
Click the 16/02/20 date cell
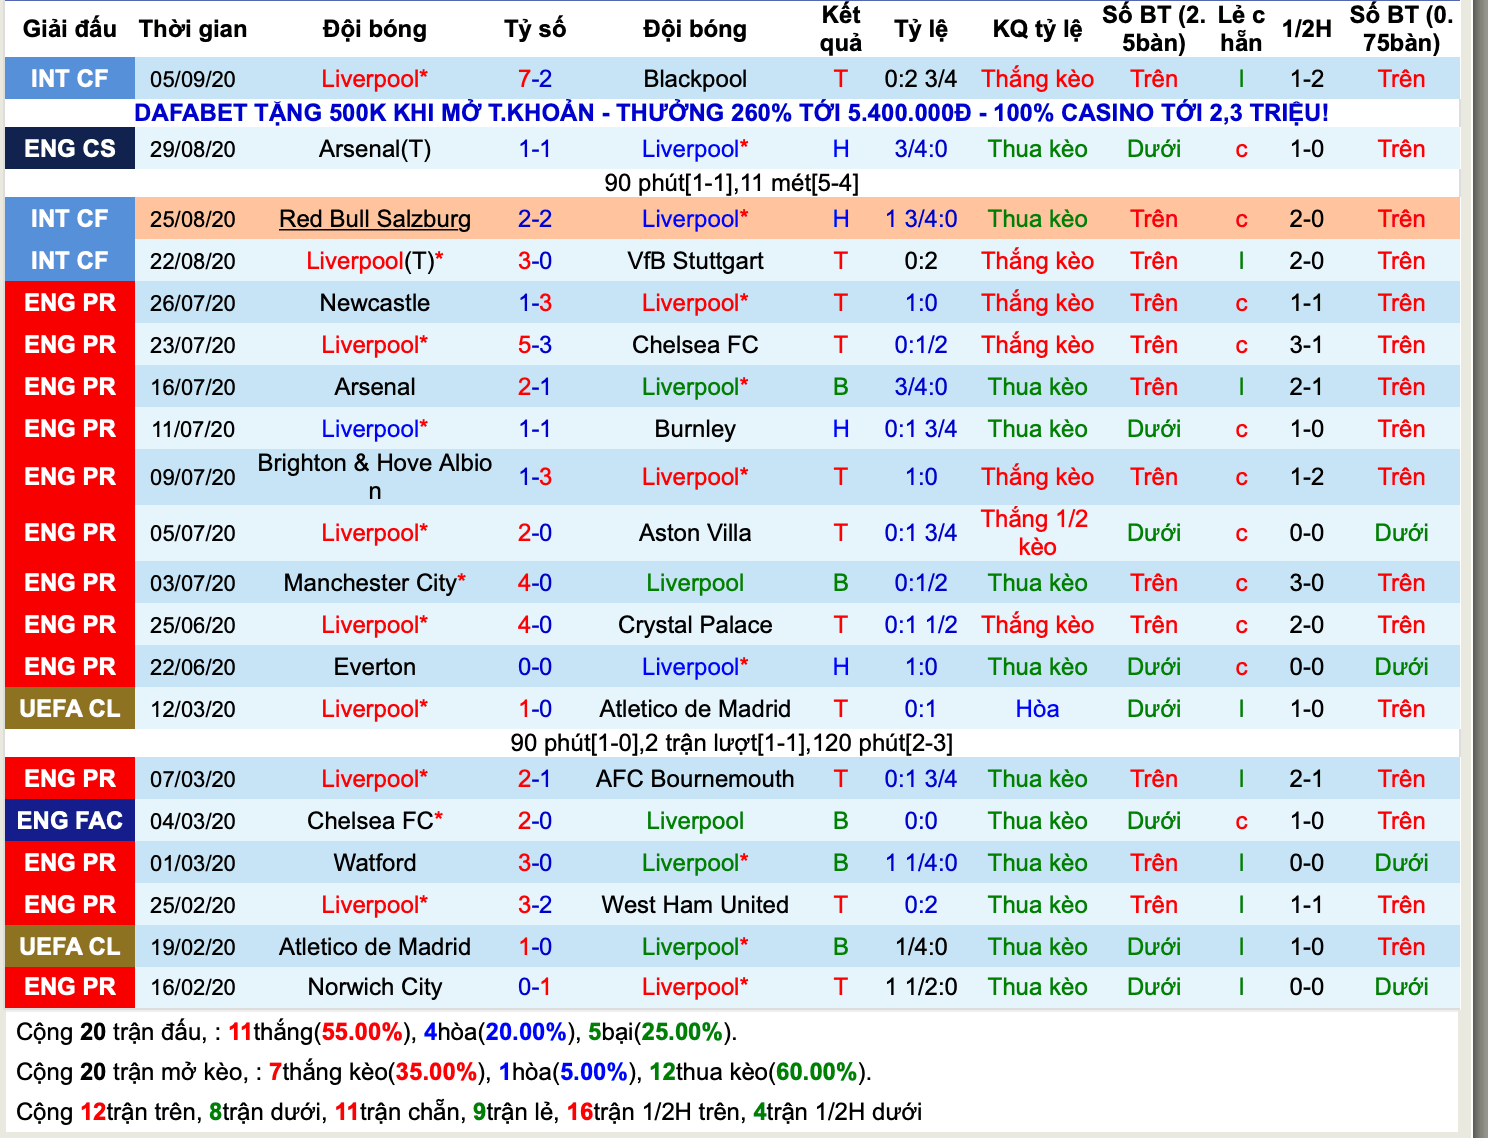[193, 987]
